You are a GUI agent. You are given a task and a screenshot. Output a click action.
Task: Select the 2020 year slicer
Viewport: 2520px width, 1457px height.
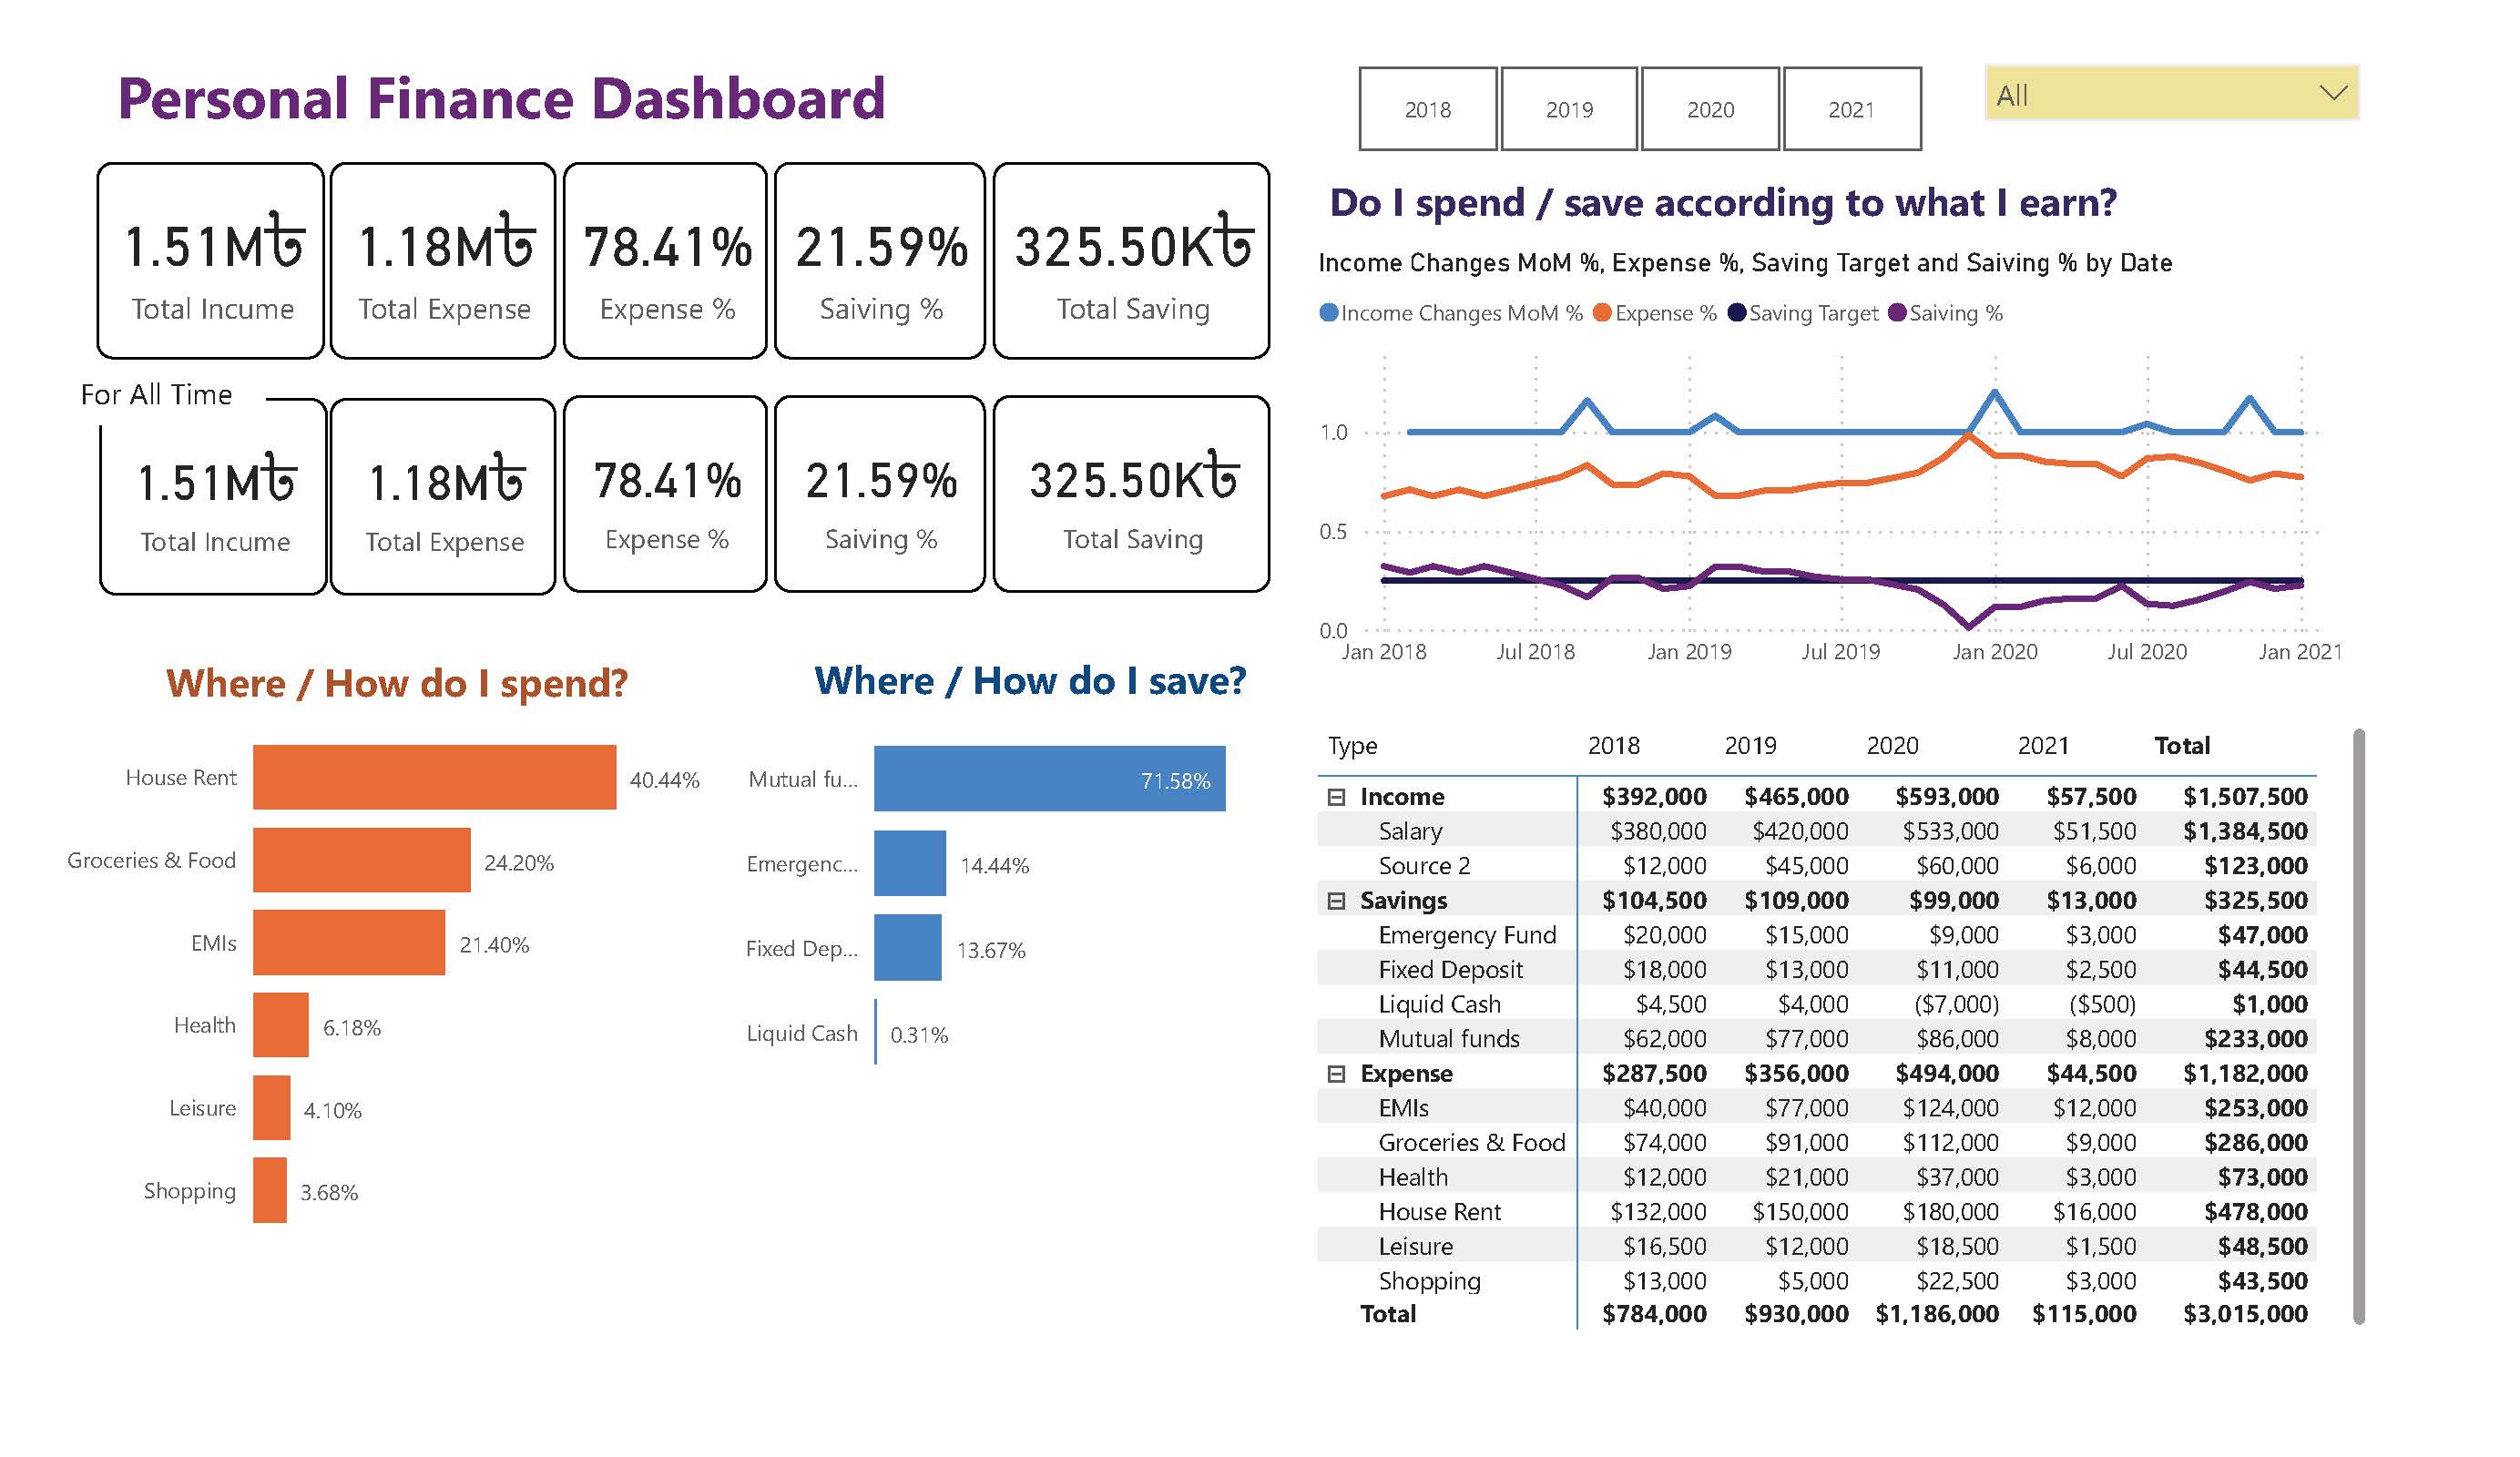click(1710, 109)
